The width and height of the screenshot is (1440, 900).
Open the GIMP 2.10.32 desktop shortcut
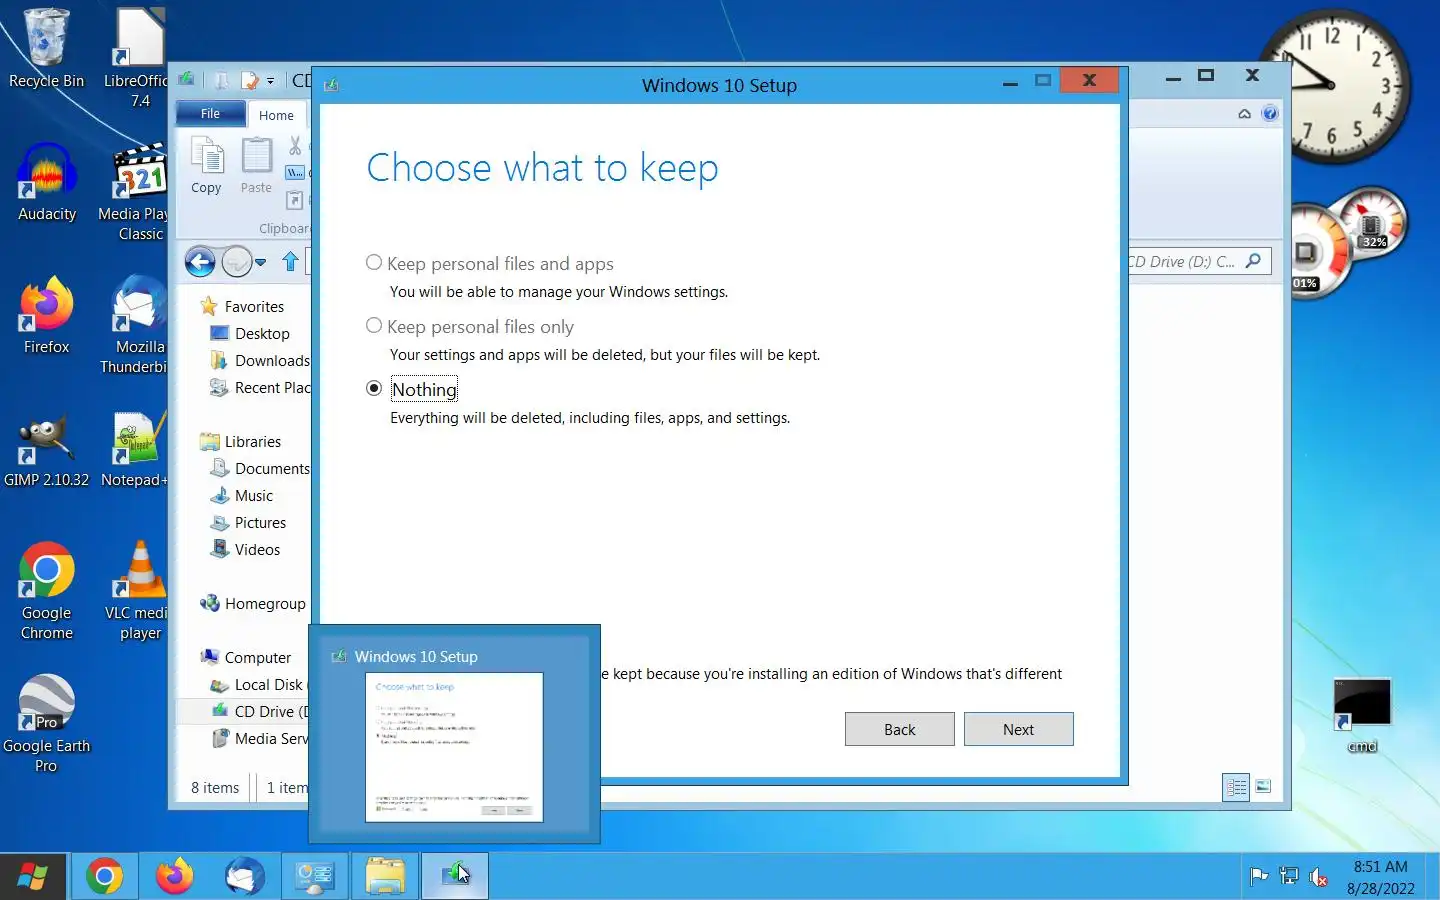point(46,449)
